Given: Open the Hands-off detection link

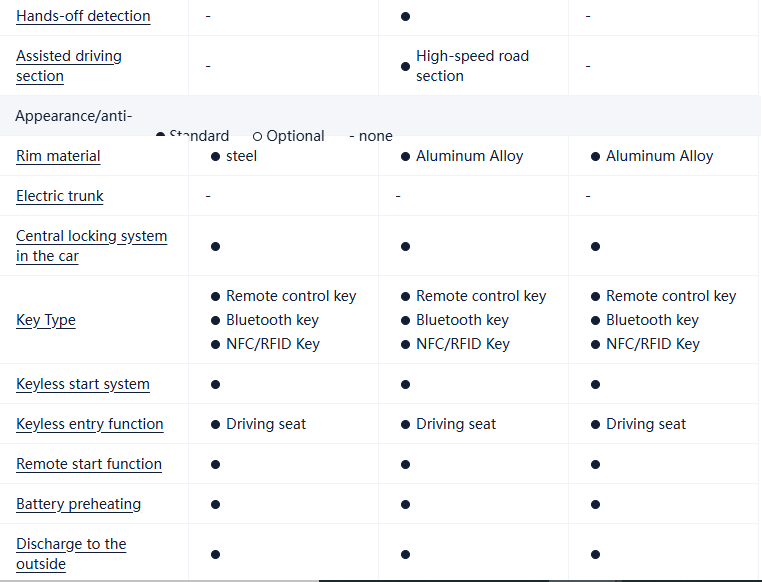Looking at the screenshot, I should tap(83, 16).
